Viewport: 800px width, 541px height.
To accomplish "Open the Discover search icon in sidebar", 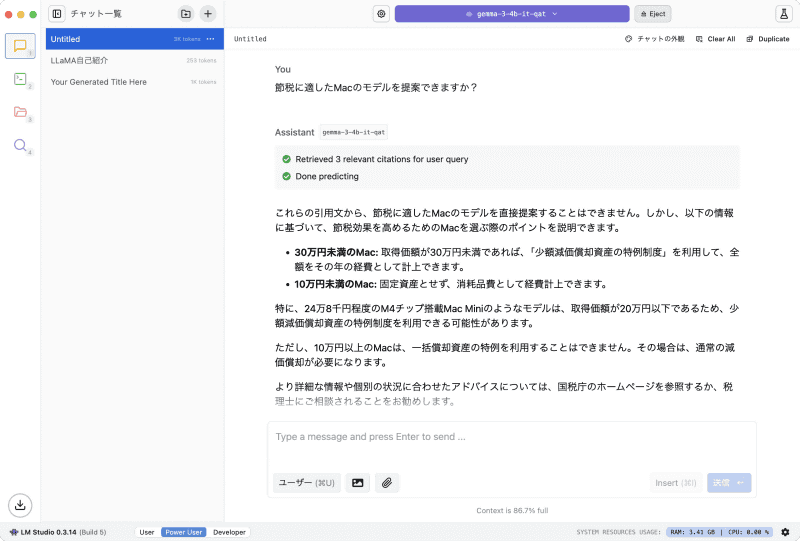I will (20, 145).
